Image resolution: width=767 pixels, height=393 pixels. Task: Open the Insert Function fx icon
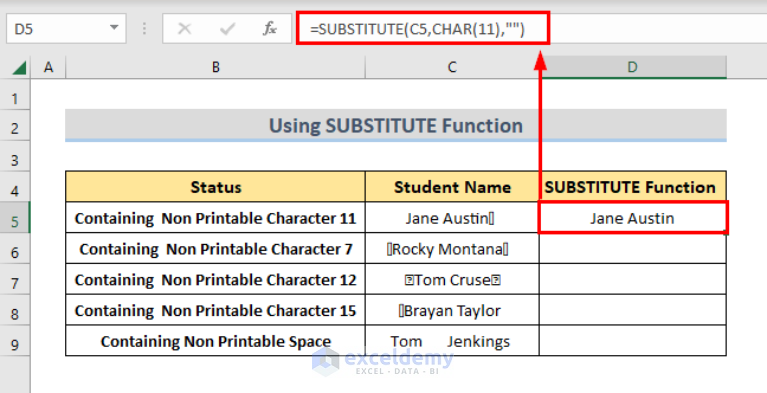pyautogui.click(x=270, y=29)
